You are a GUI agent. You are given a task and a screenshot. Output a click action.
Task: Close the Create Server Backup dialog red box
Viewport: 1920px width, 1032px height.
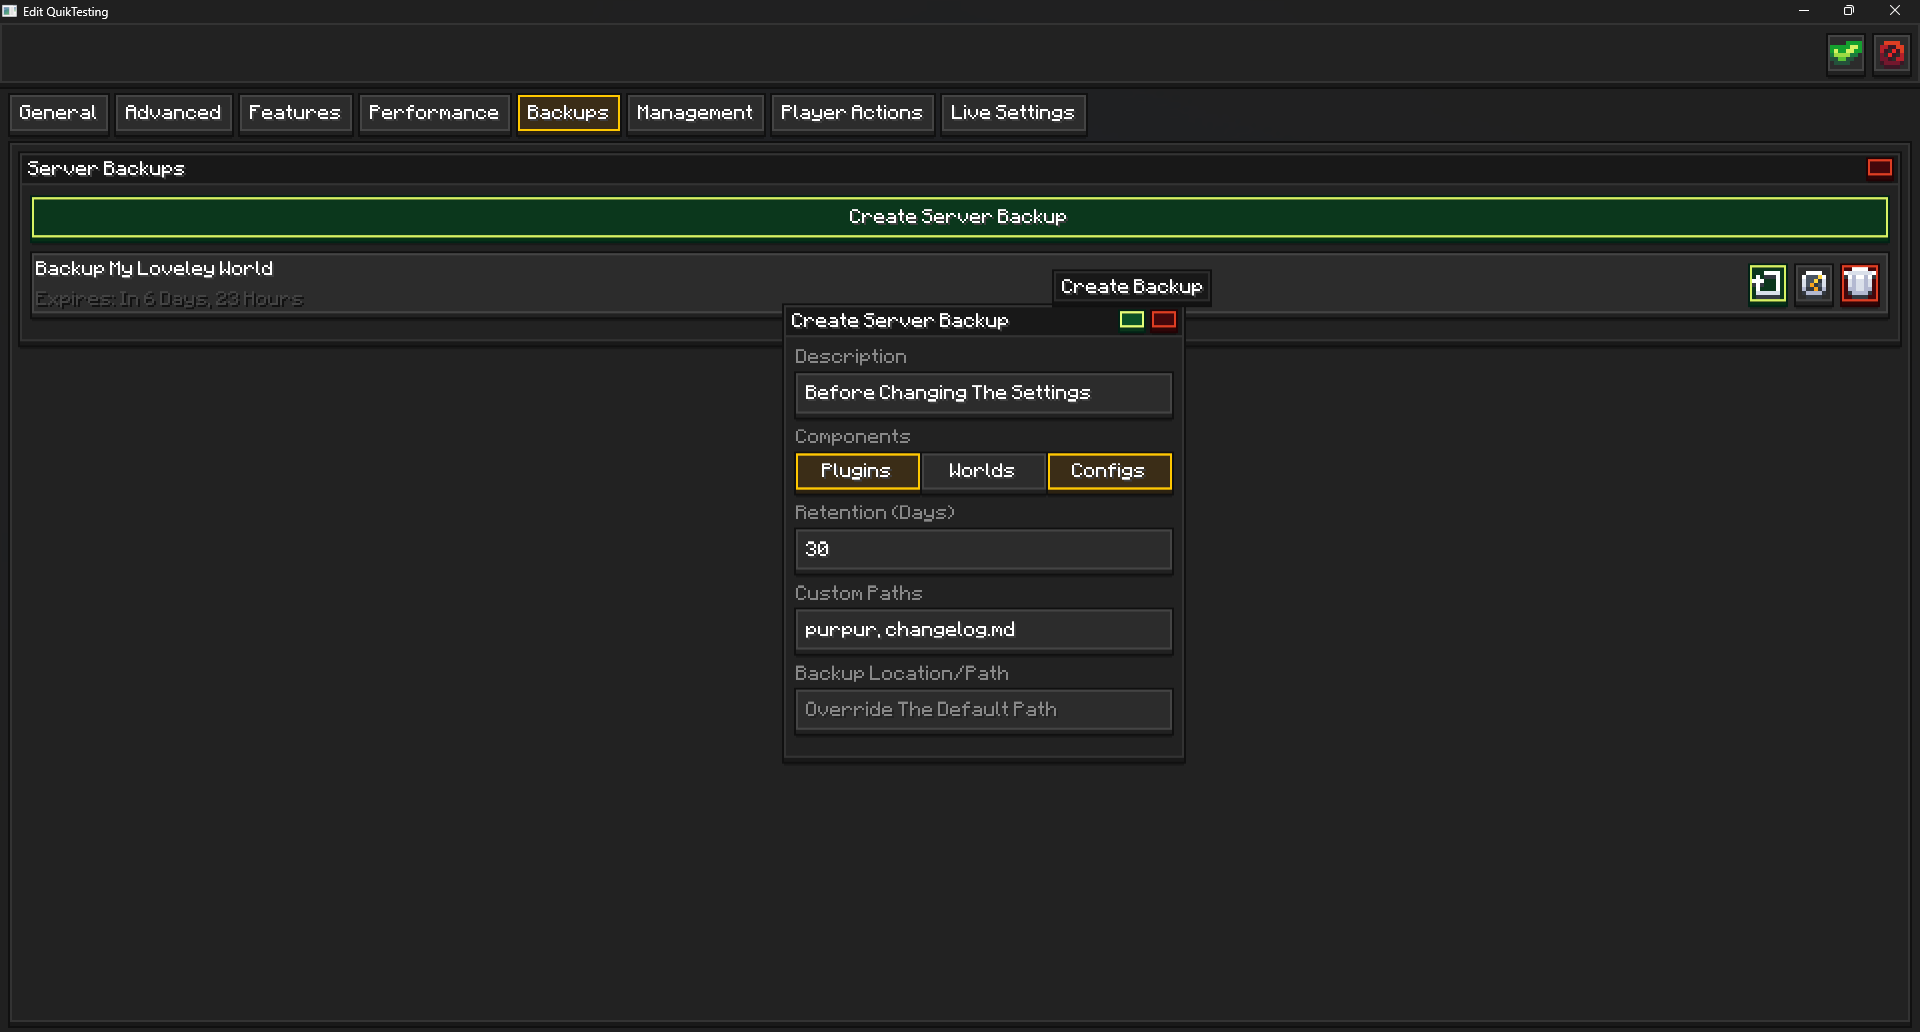(x=1164, y=320)
